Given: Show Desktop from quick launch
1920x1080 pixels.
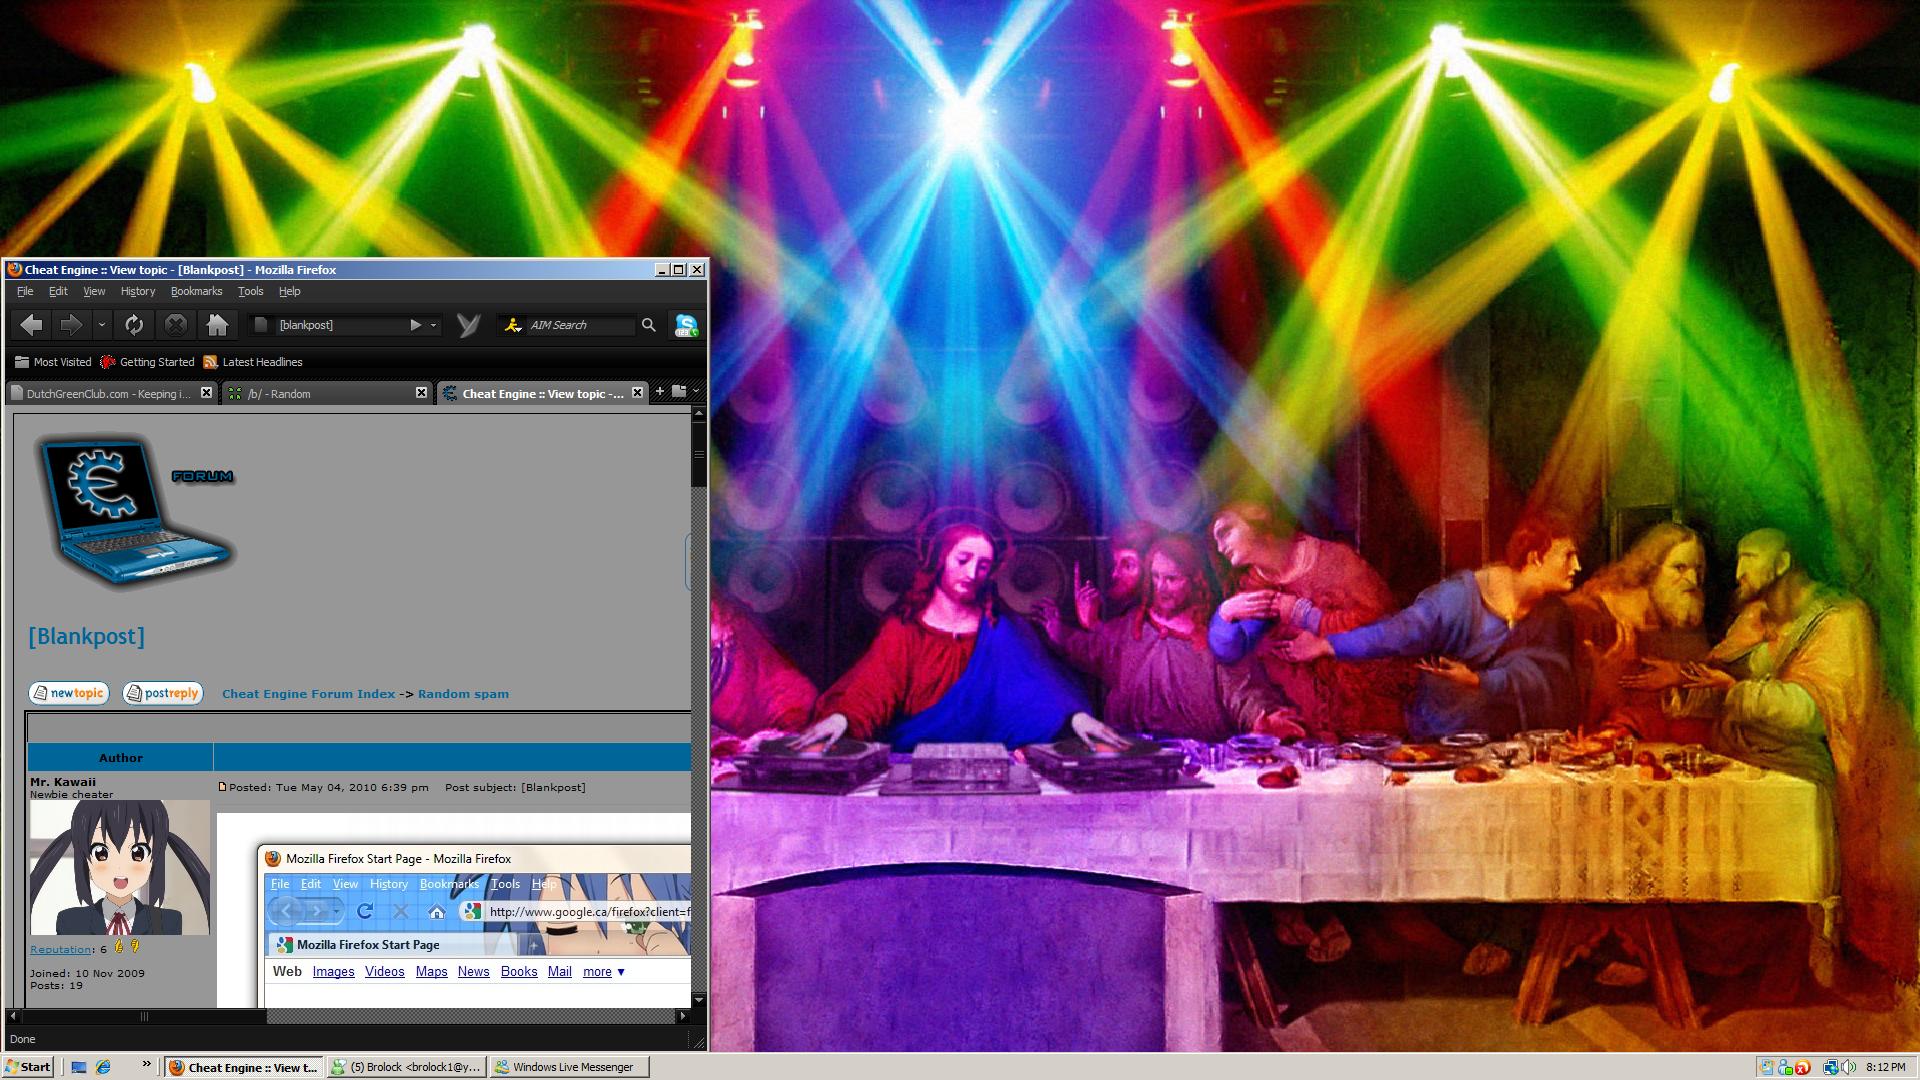Looking at the screenshot, I should click(x=79, y=1067).
